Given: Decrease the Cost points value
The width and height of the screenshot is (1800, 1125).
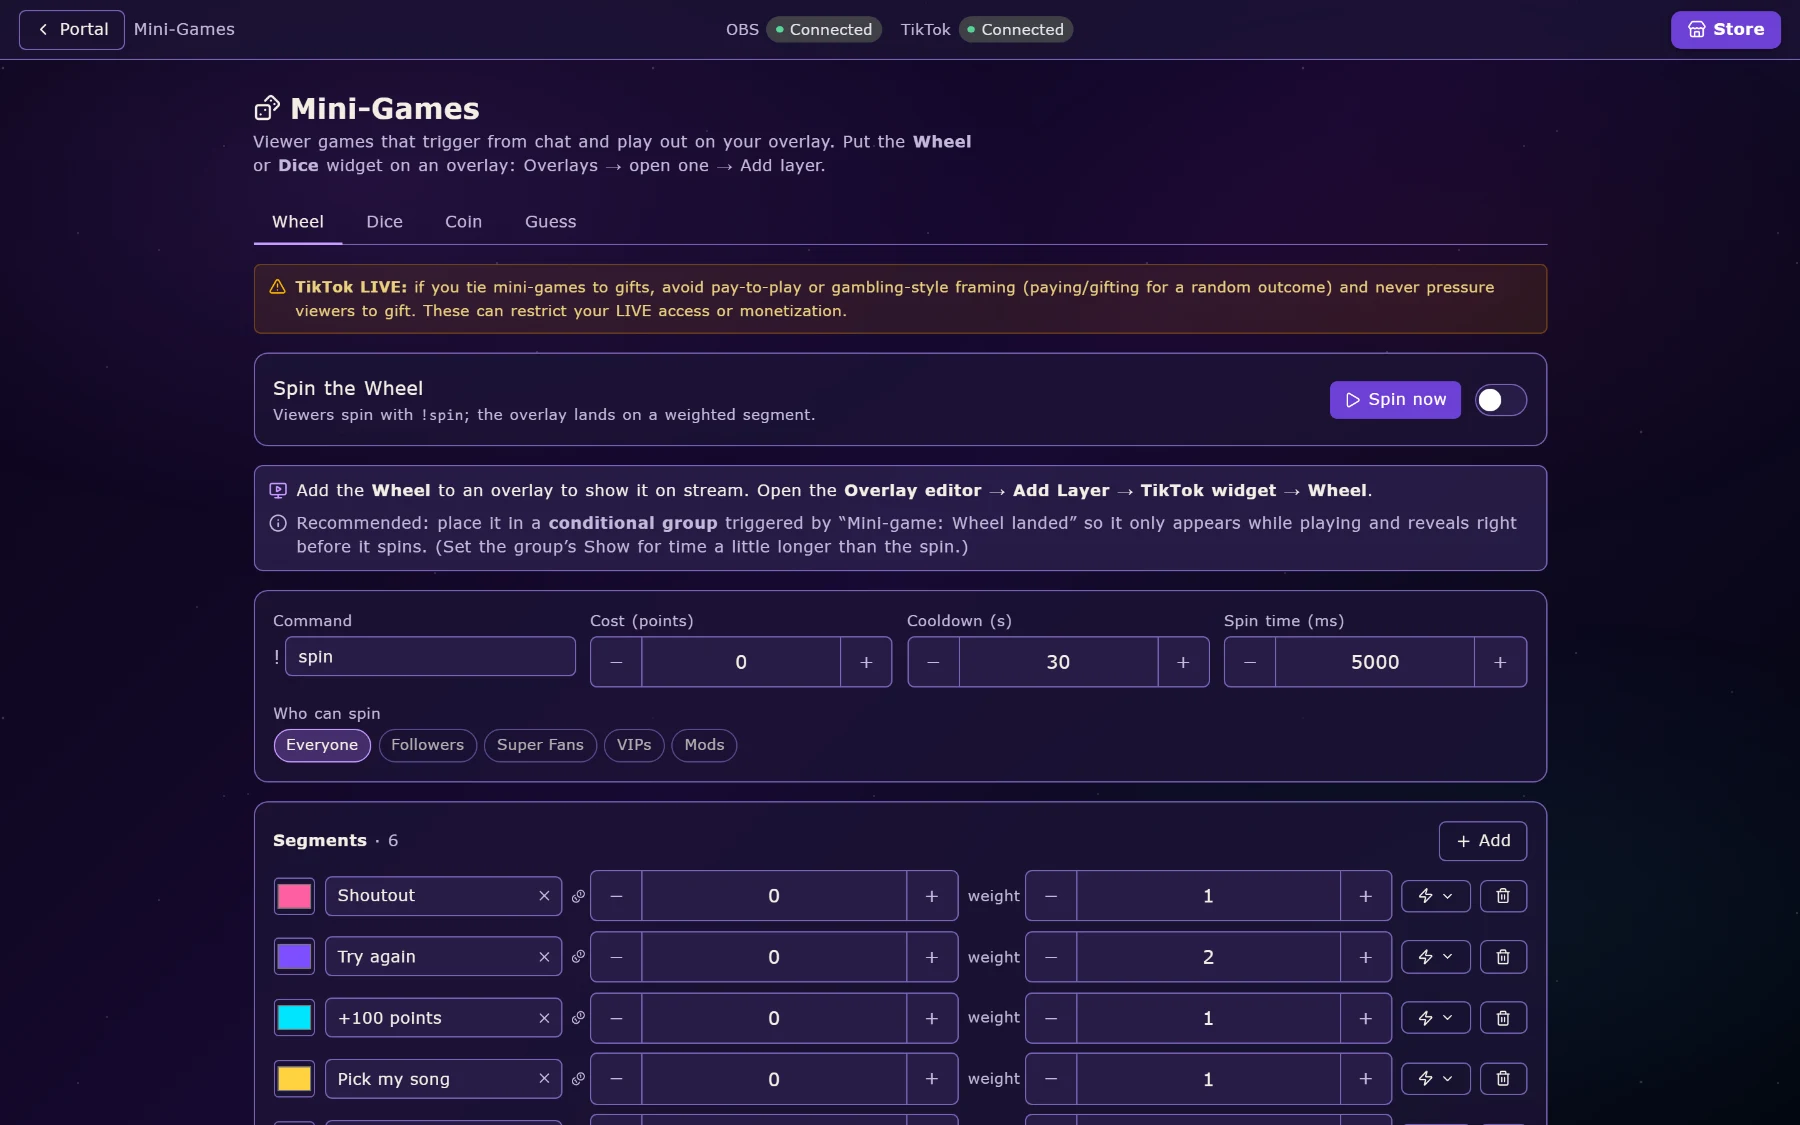Looking at the screenshot, I should pos(616,662).
